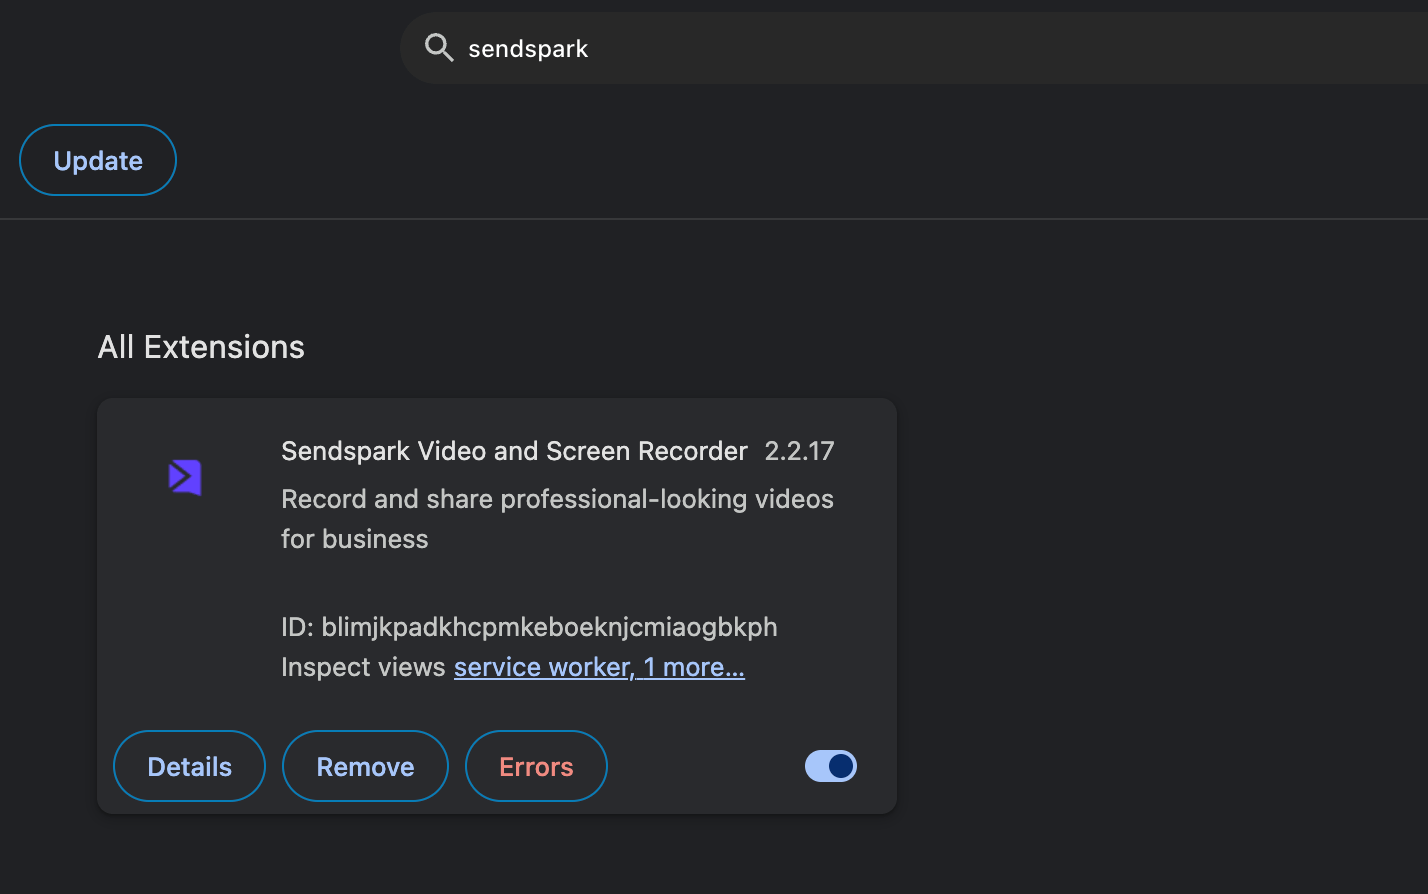The width and height of the screenshot is (1428, 894).
Task: Click the Update button
Action: pyautogui.click(x=98, y=160)
